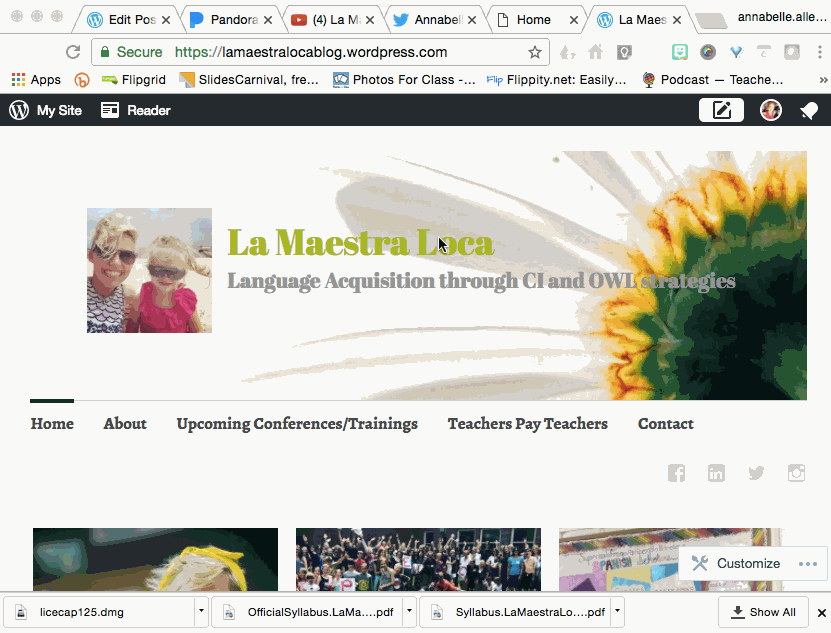Switch to the Pandora browser tab
The width and height of the screenshot is (831, 633).
pyautogui.click(x=232, y=18)
